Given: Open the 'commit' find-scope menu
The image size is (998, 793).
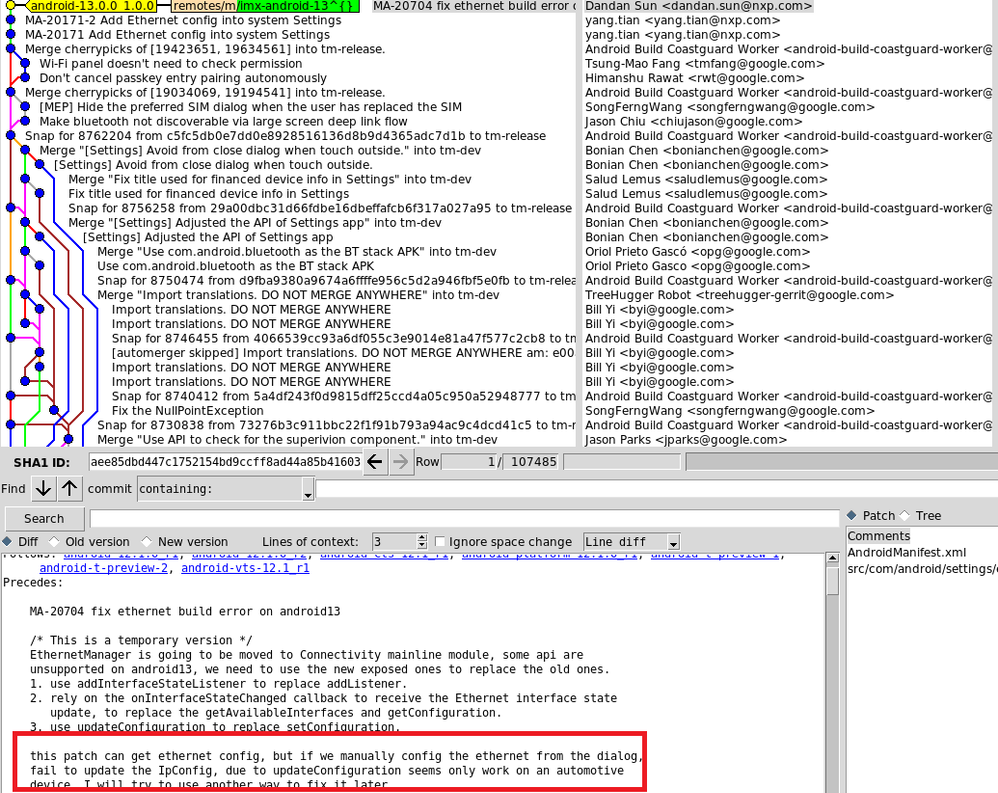Looking at the screenshot, I should click(109, 489).
